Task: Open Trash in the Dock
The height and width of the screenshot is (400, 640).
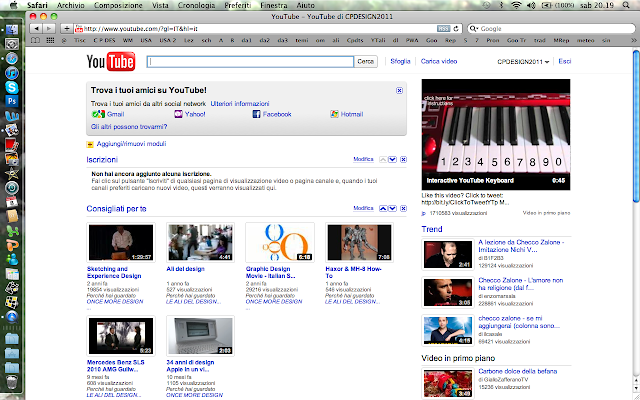Action: coord(12,382)
